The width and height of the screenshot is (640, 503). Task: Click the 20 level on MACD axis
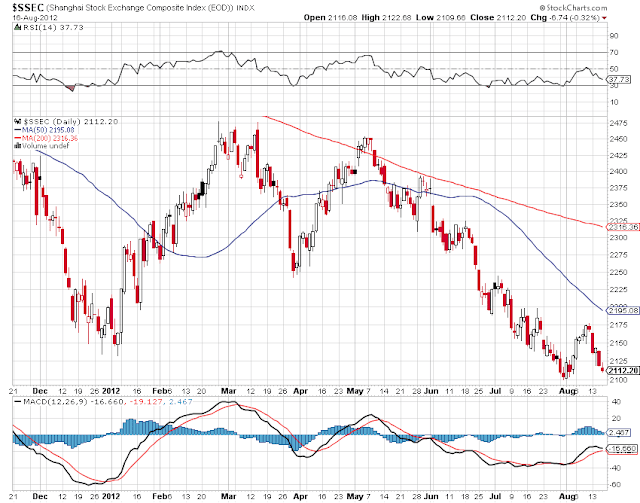(616, 418)
